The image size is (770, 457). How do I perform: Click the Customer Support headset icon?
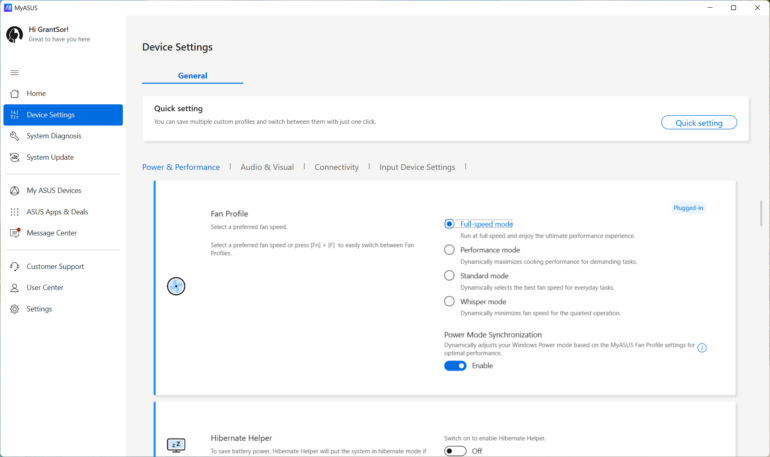[15, 267]
